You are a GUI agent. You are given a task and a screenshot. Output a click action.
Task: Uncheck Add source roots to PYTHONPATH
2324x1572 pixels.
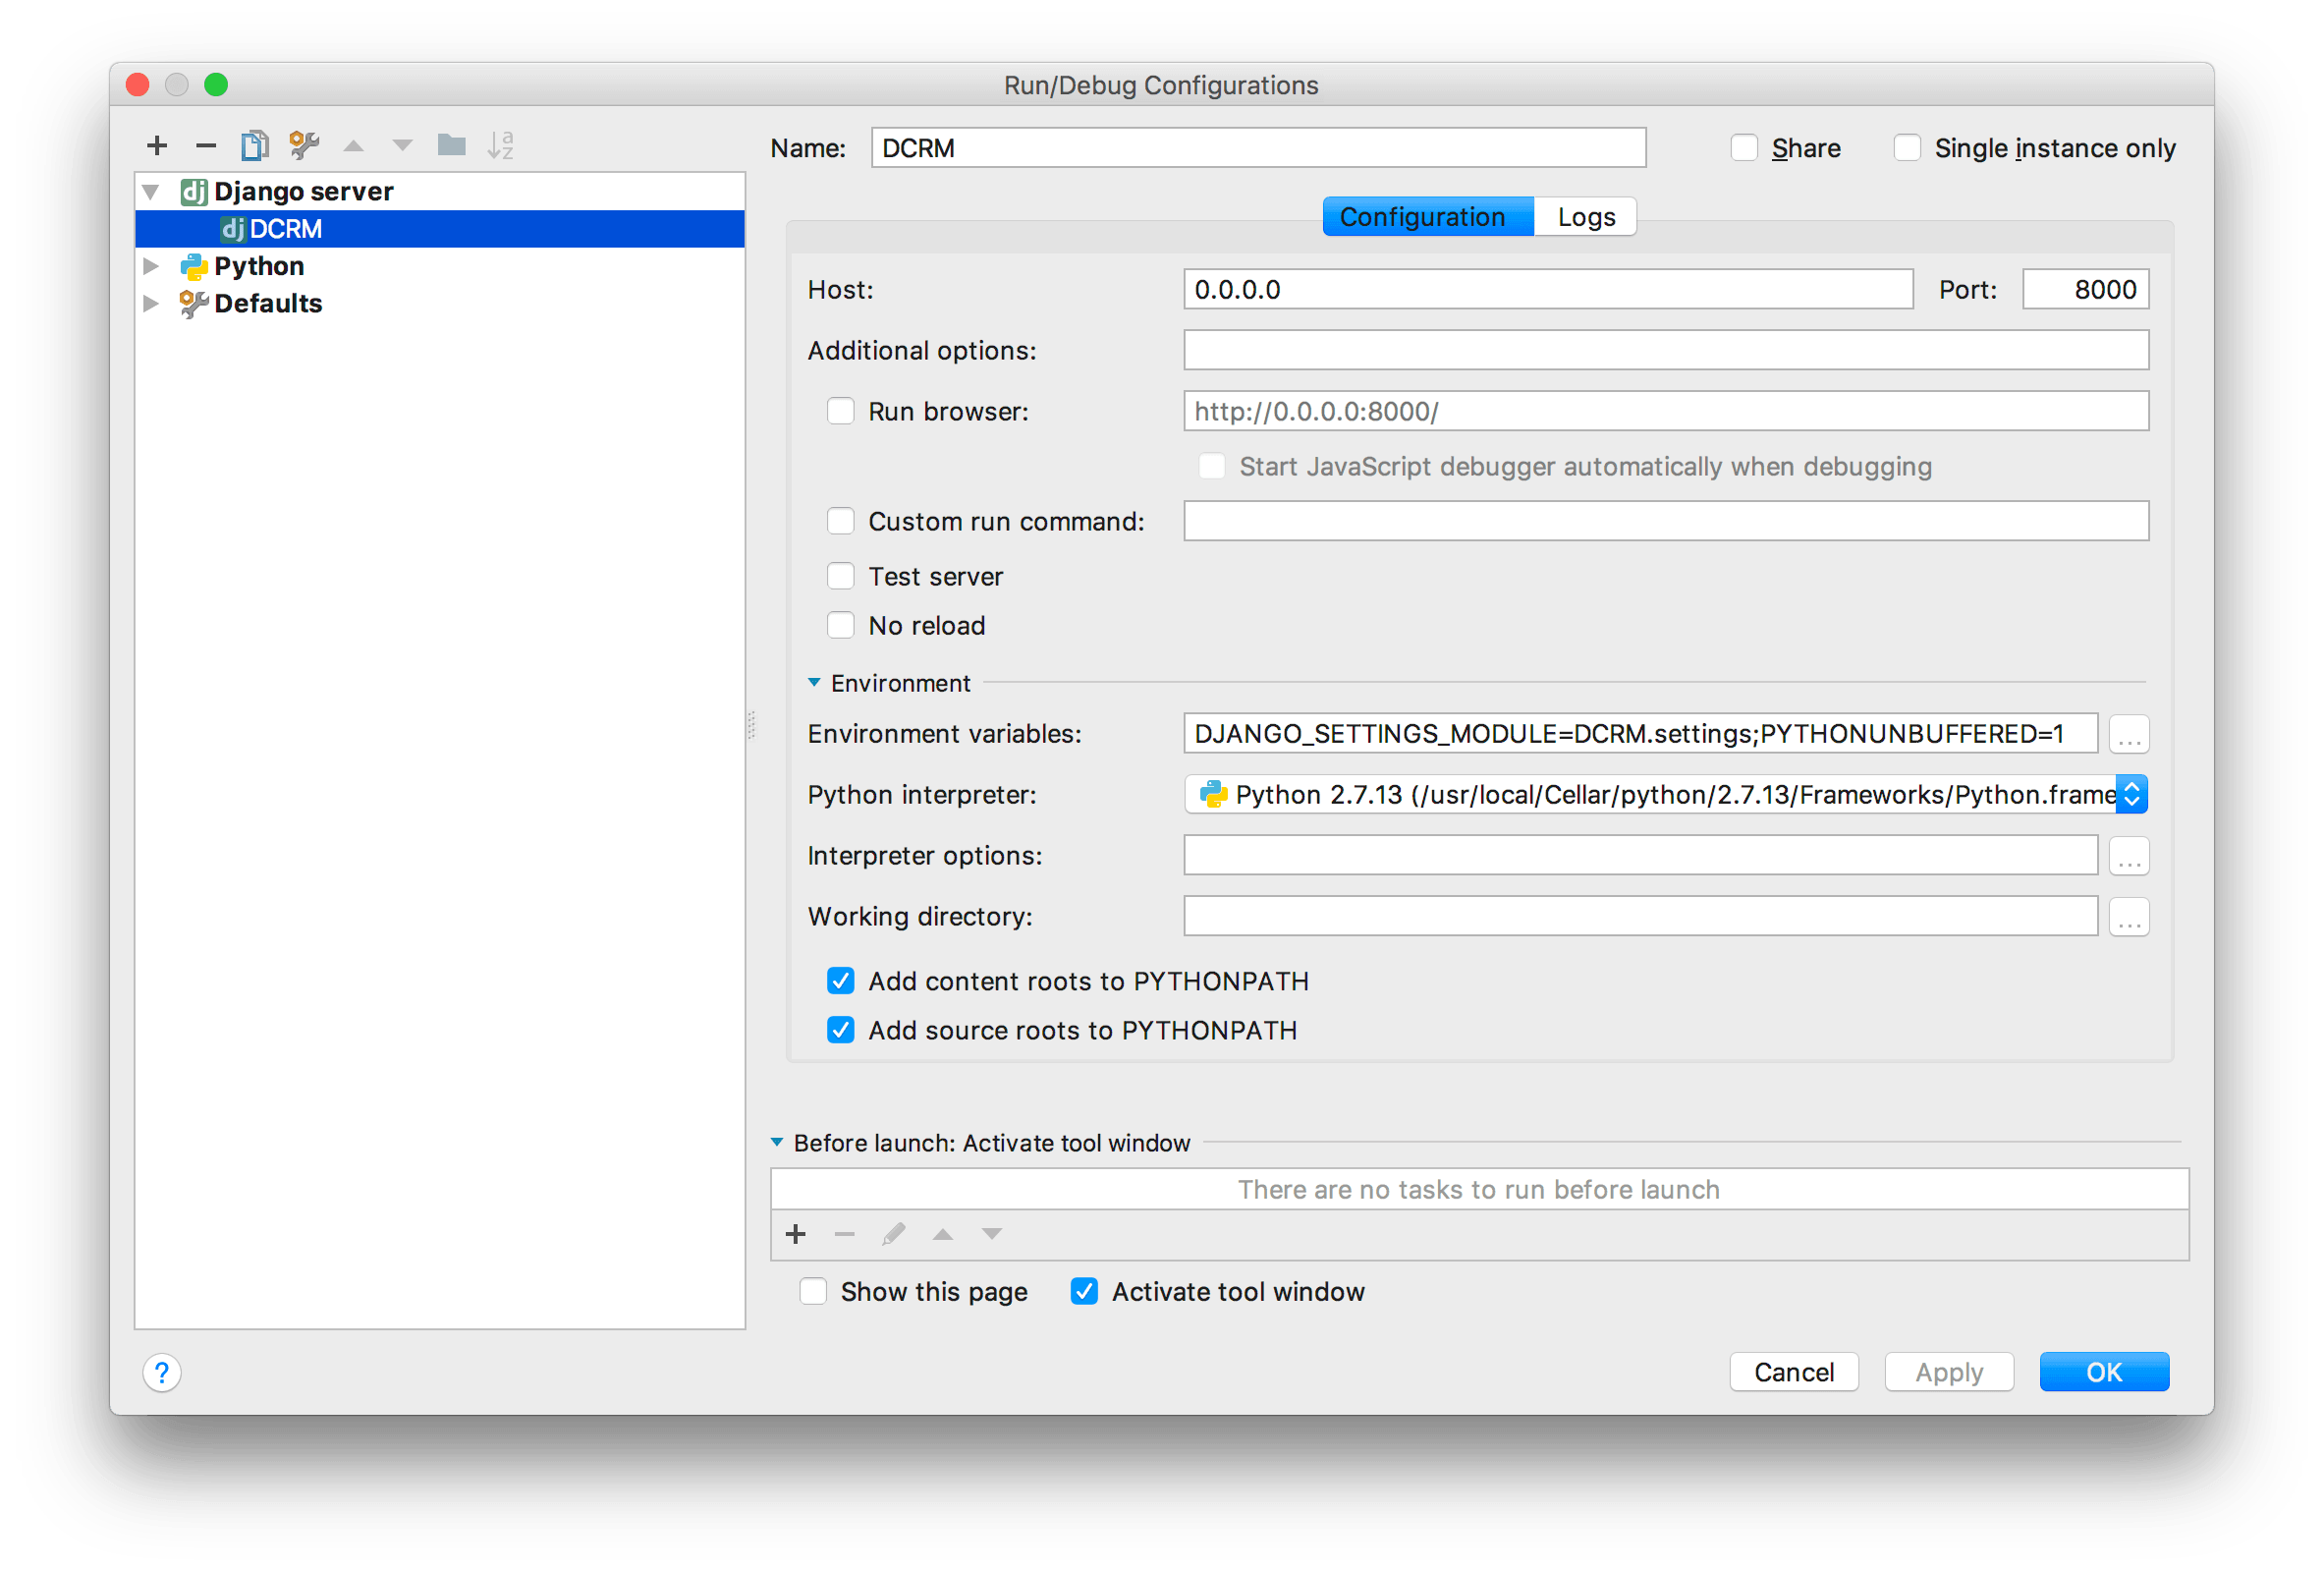841,1030
